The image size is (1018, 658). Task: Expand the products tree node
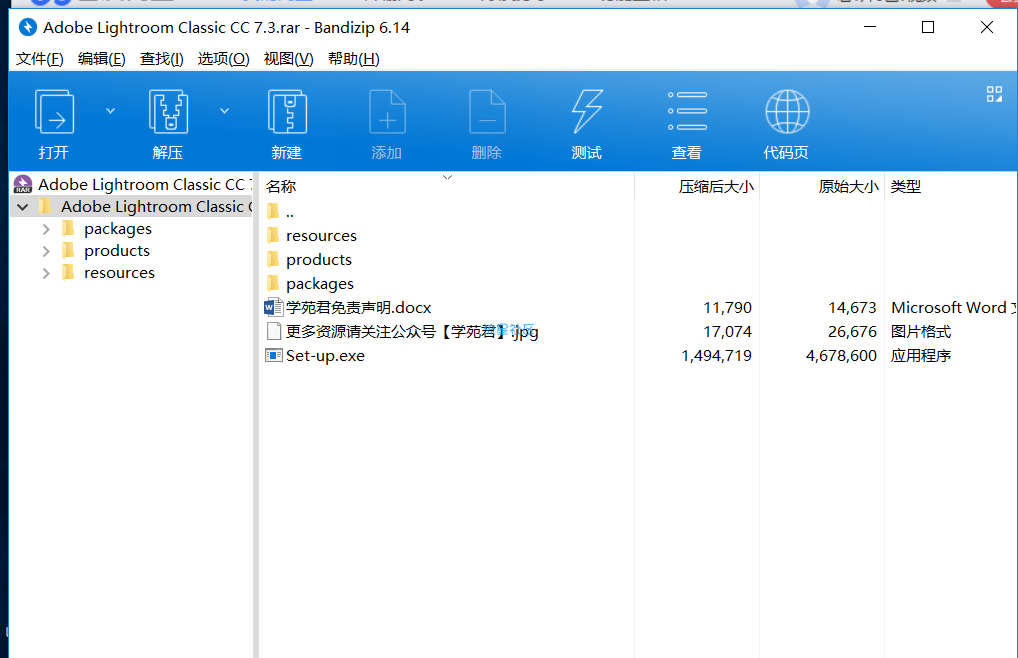click(x=46, y=251)
